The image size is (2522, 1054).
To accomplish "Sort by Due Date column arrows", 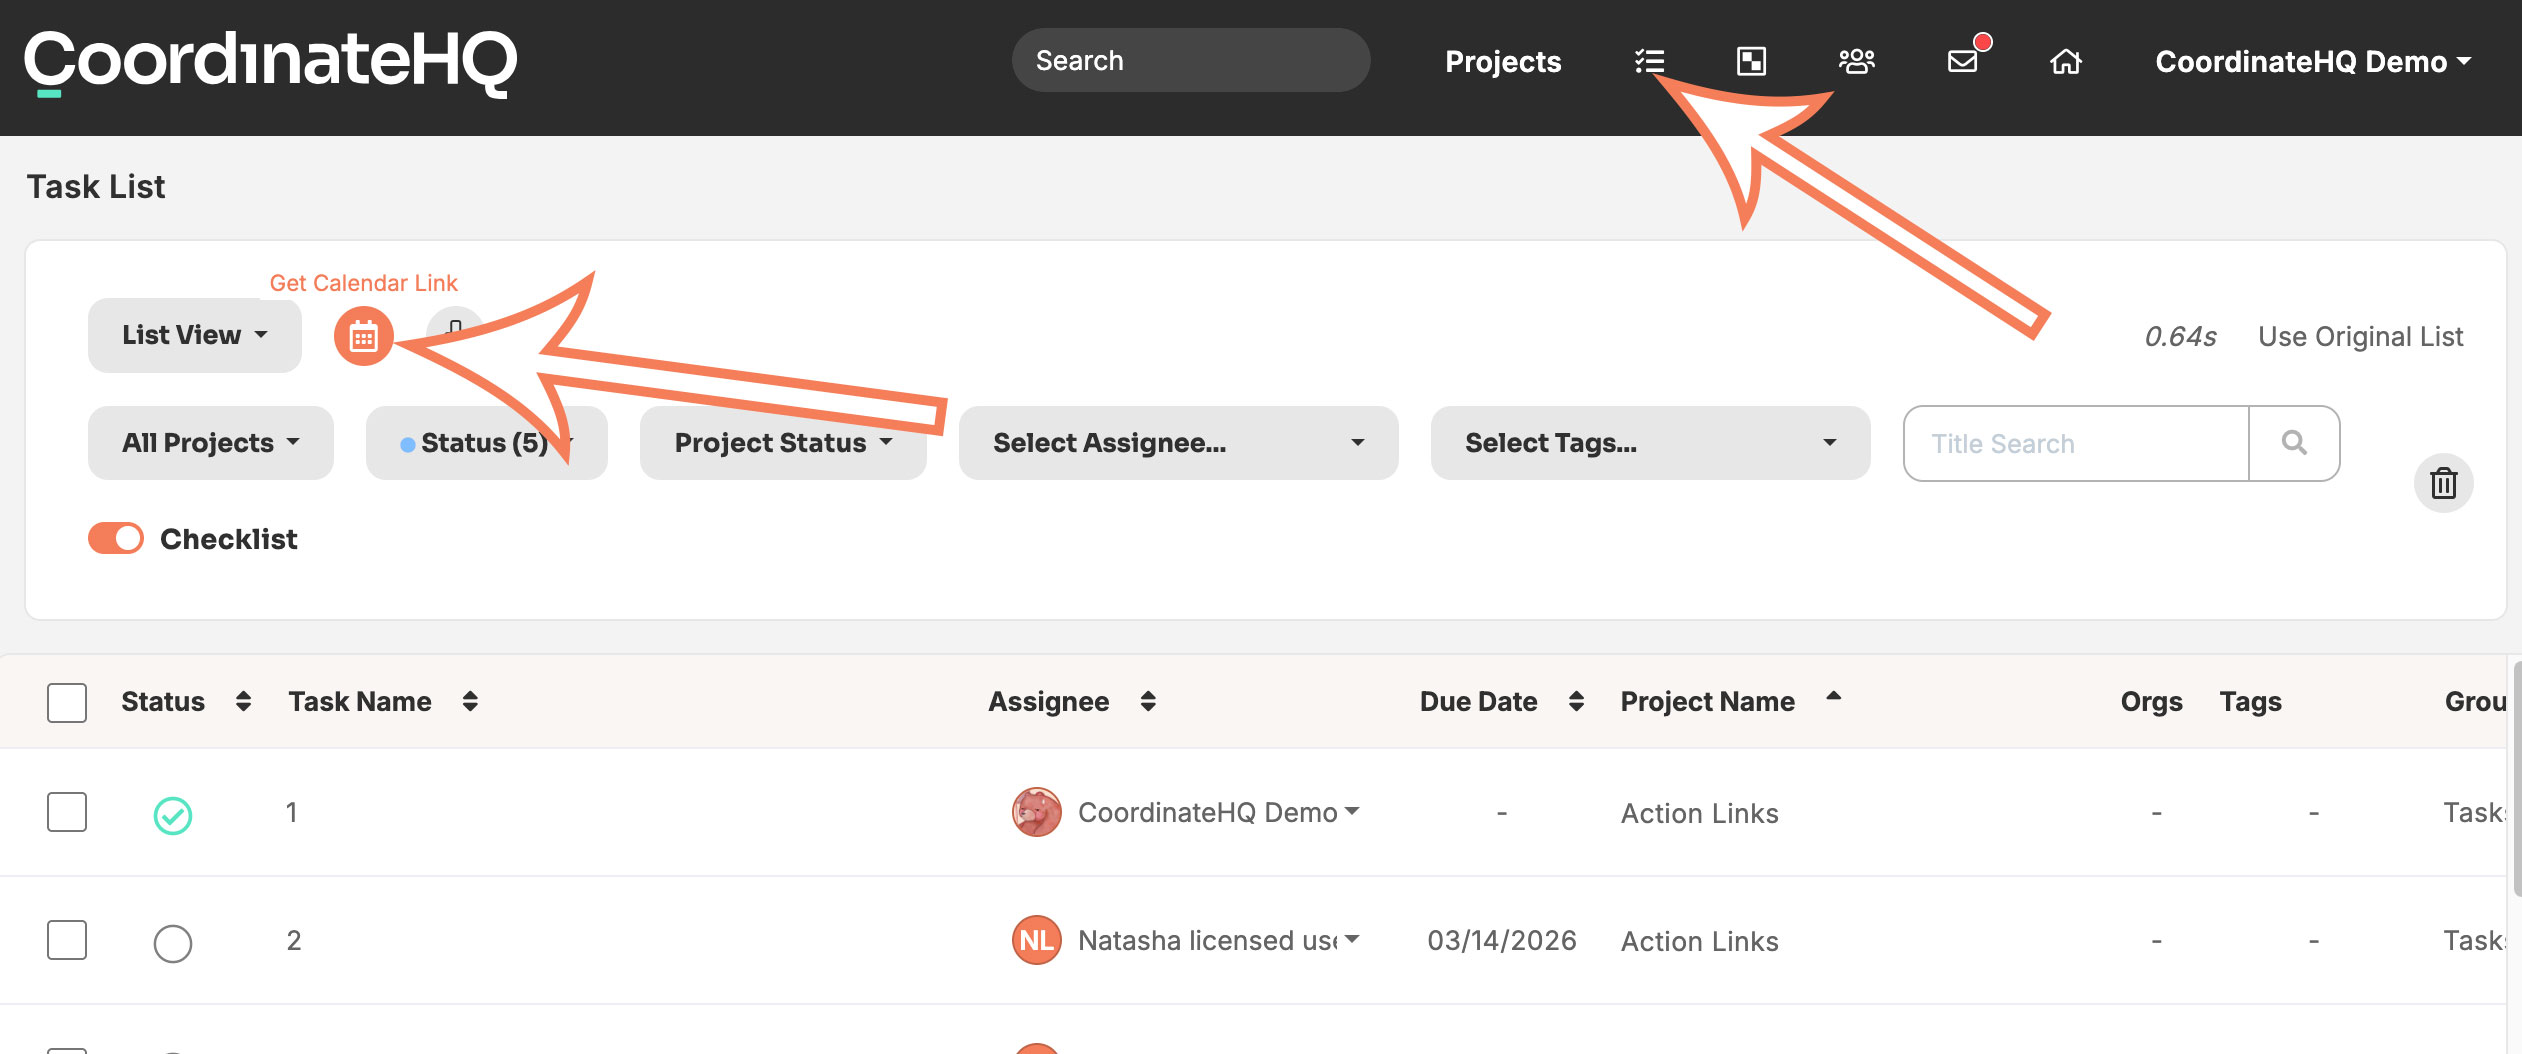I will point(1576,701).
